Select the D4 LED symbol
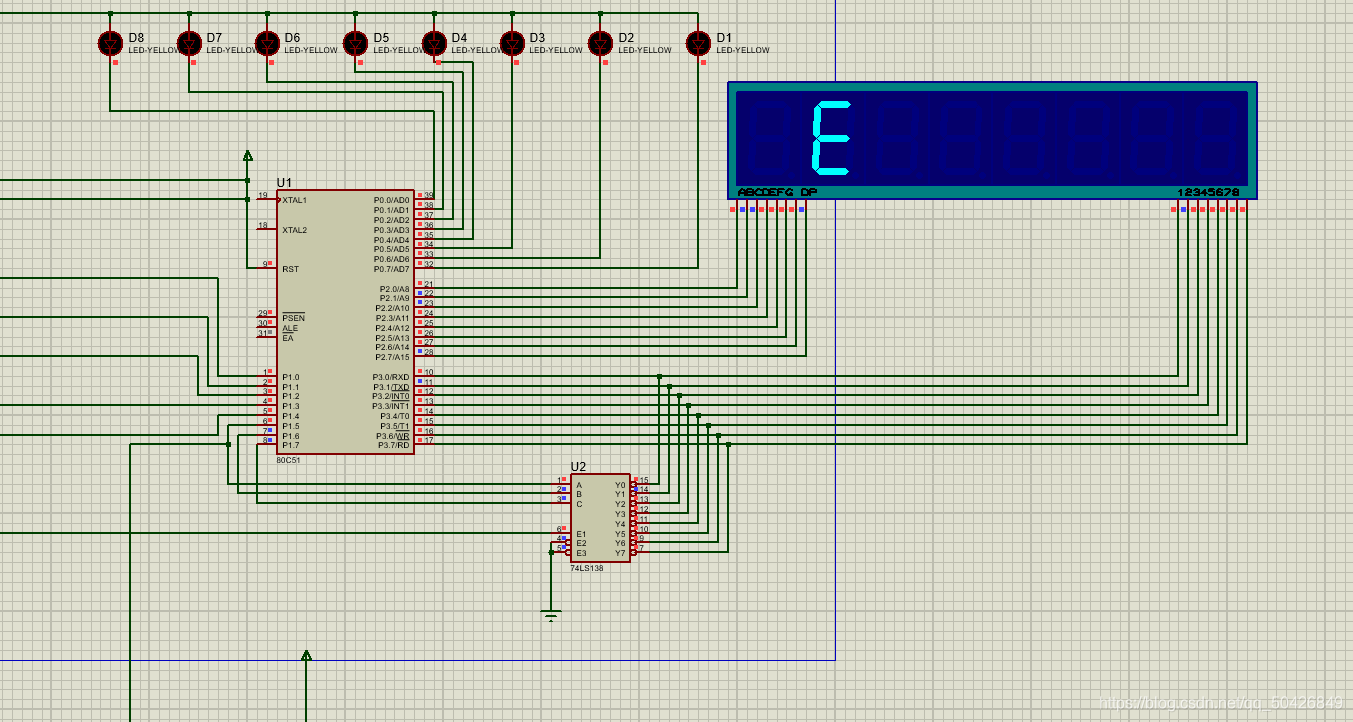The height and width of the screenshot is (722, 1353). click(x=434, y=43)
